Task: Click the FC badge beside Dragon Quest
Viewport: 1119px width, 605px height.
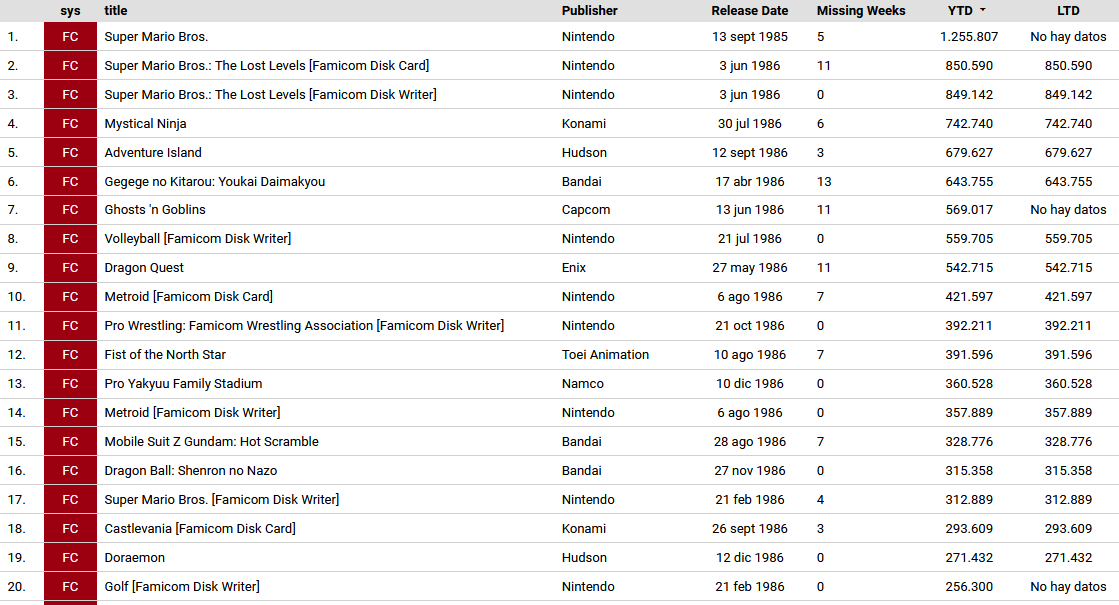Action: click(70, 268)
